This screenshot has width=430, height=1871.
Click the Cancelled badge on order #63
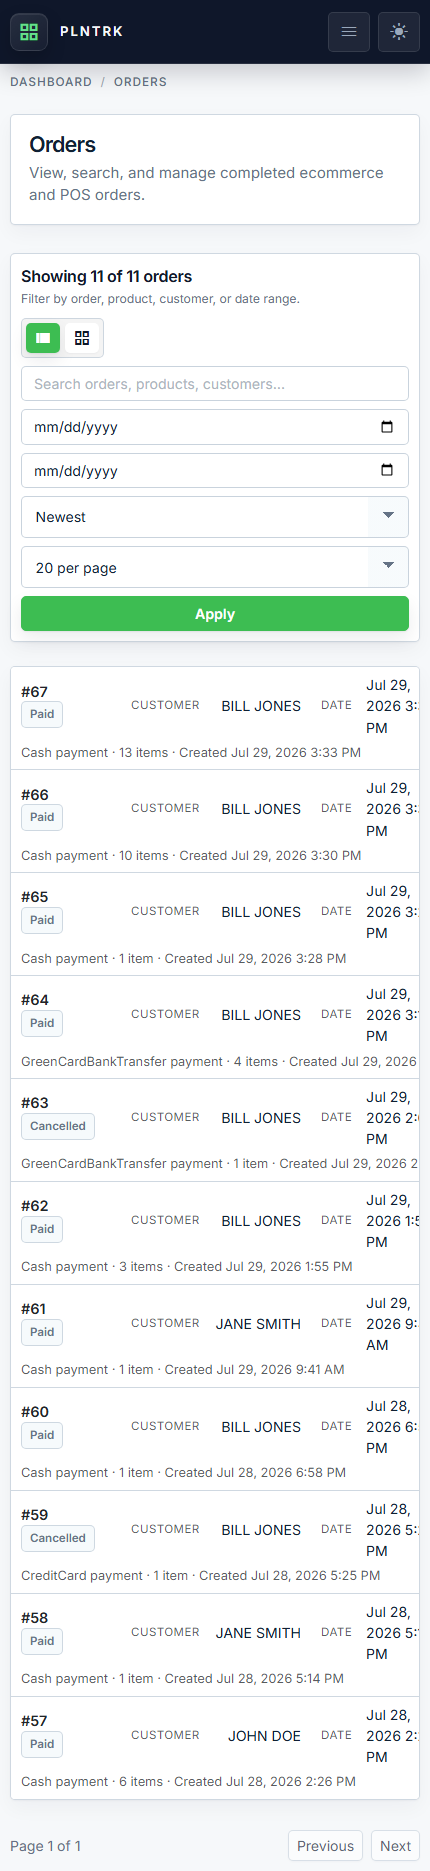[x=58, y=1126]
